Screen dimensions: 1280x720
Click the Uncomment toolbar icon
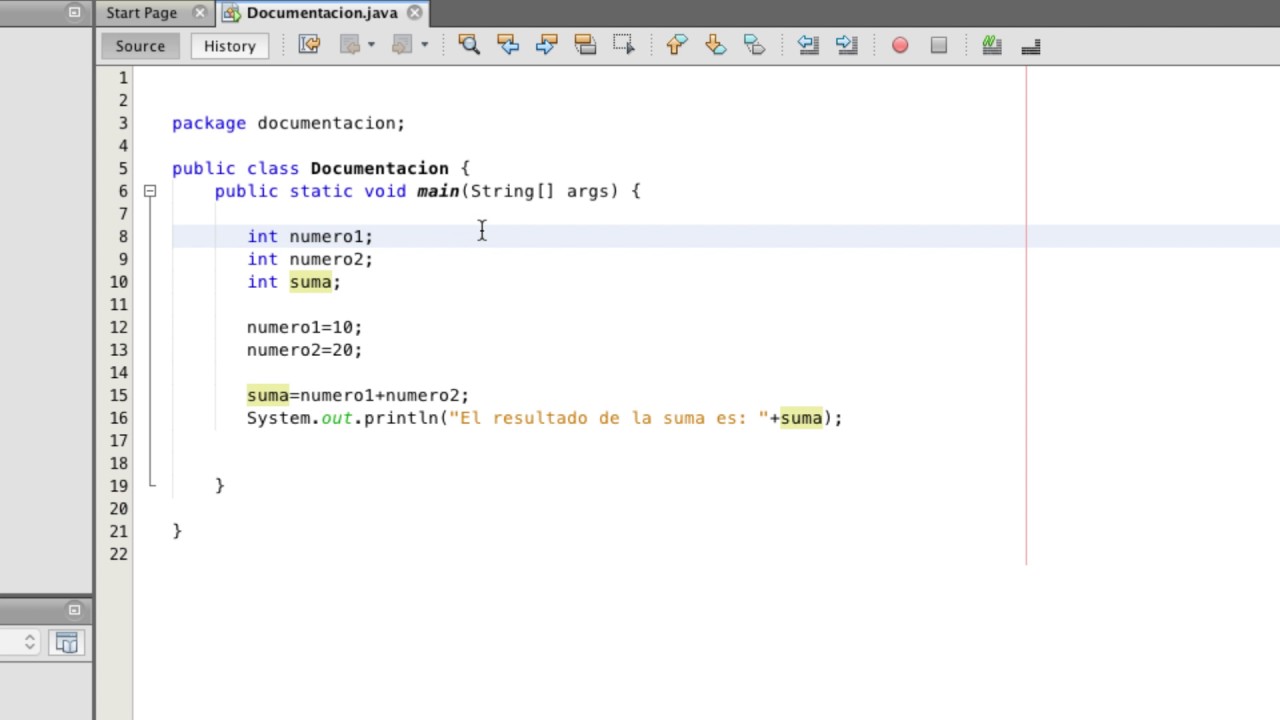pyautogui.click(x=1031, y=45)
